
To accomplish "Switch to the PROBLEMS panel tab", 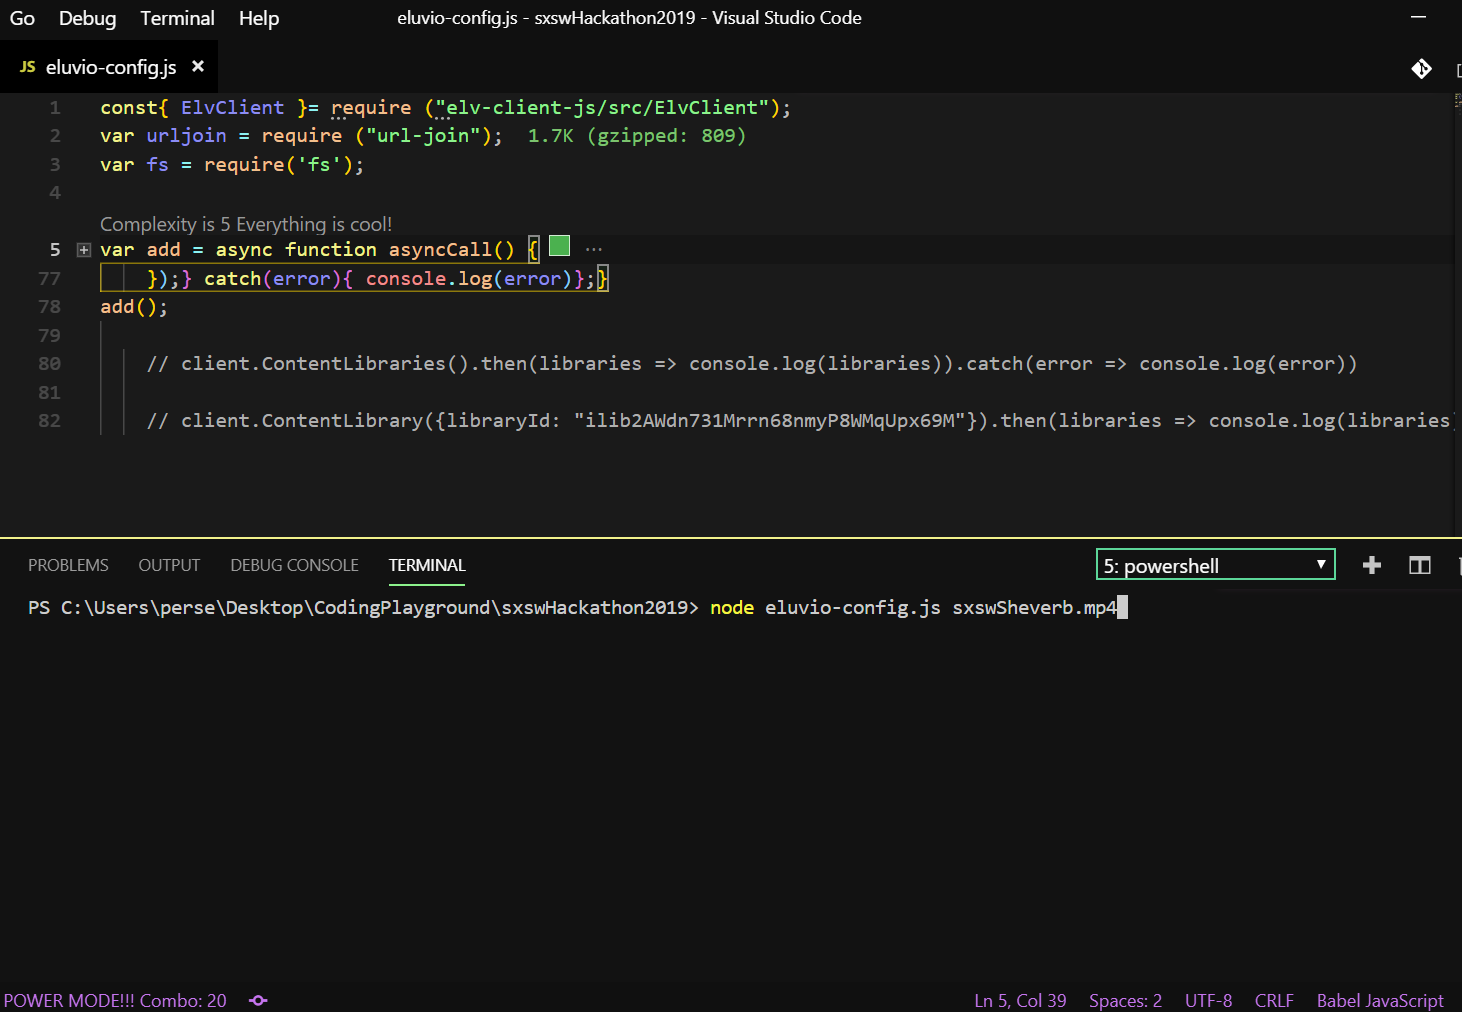I will [68, 565].
